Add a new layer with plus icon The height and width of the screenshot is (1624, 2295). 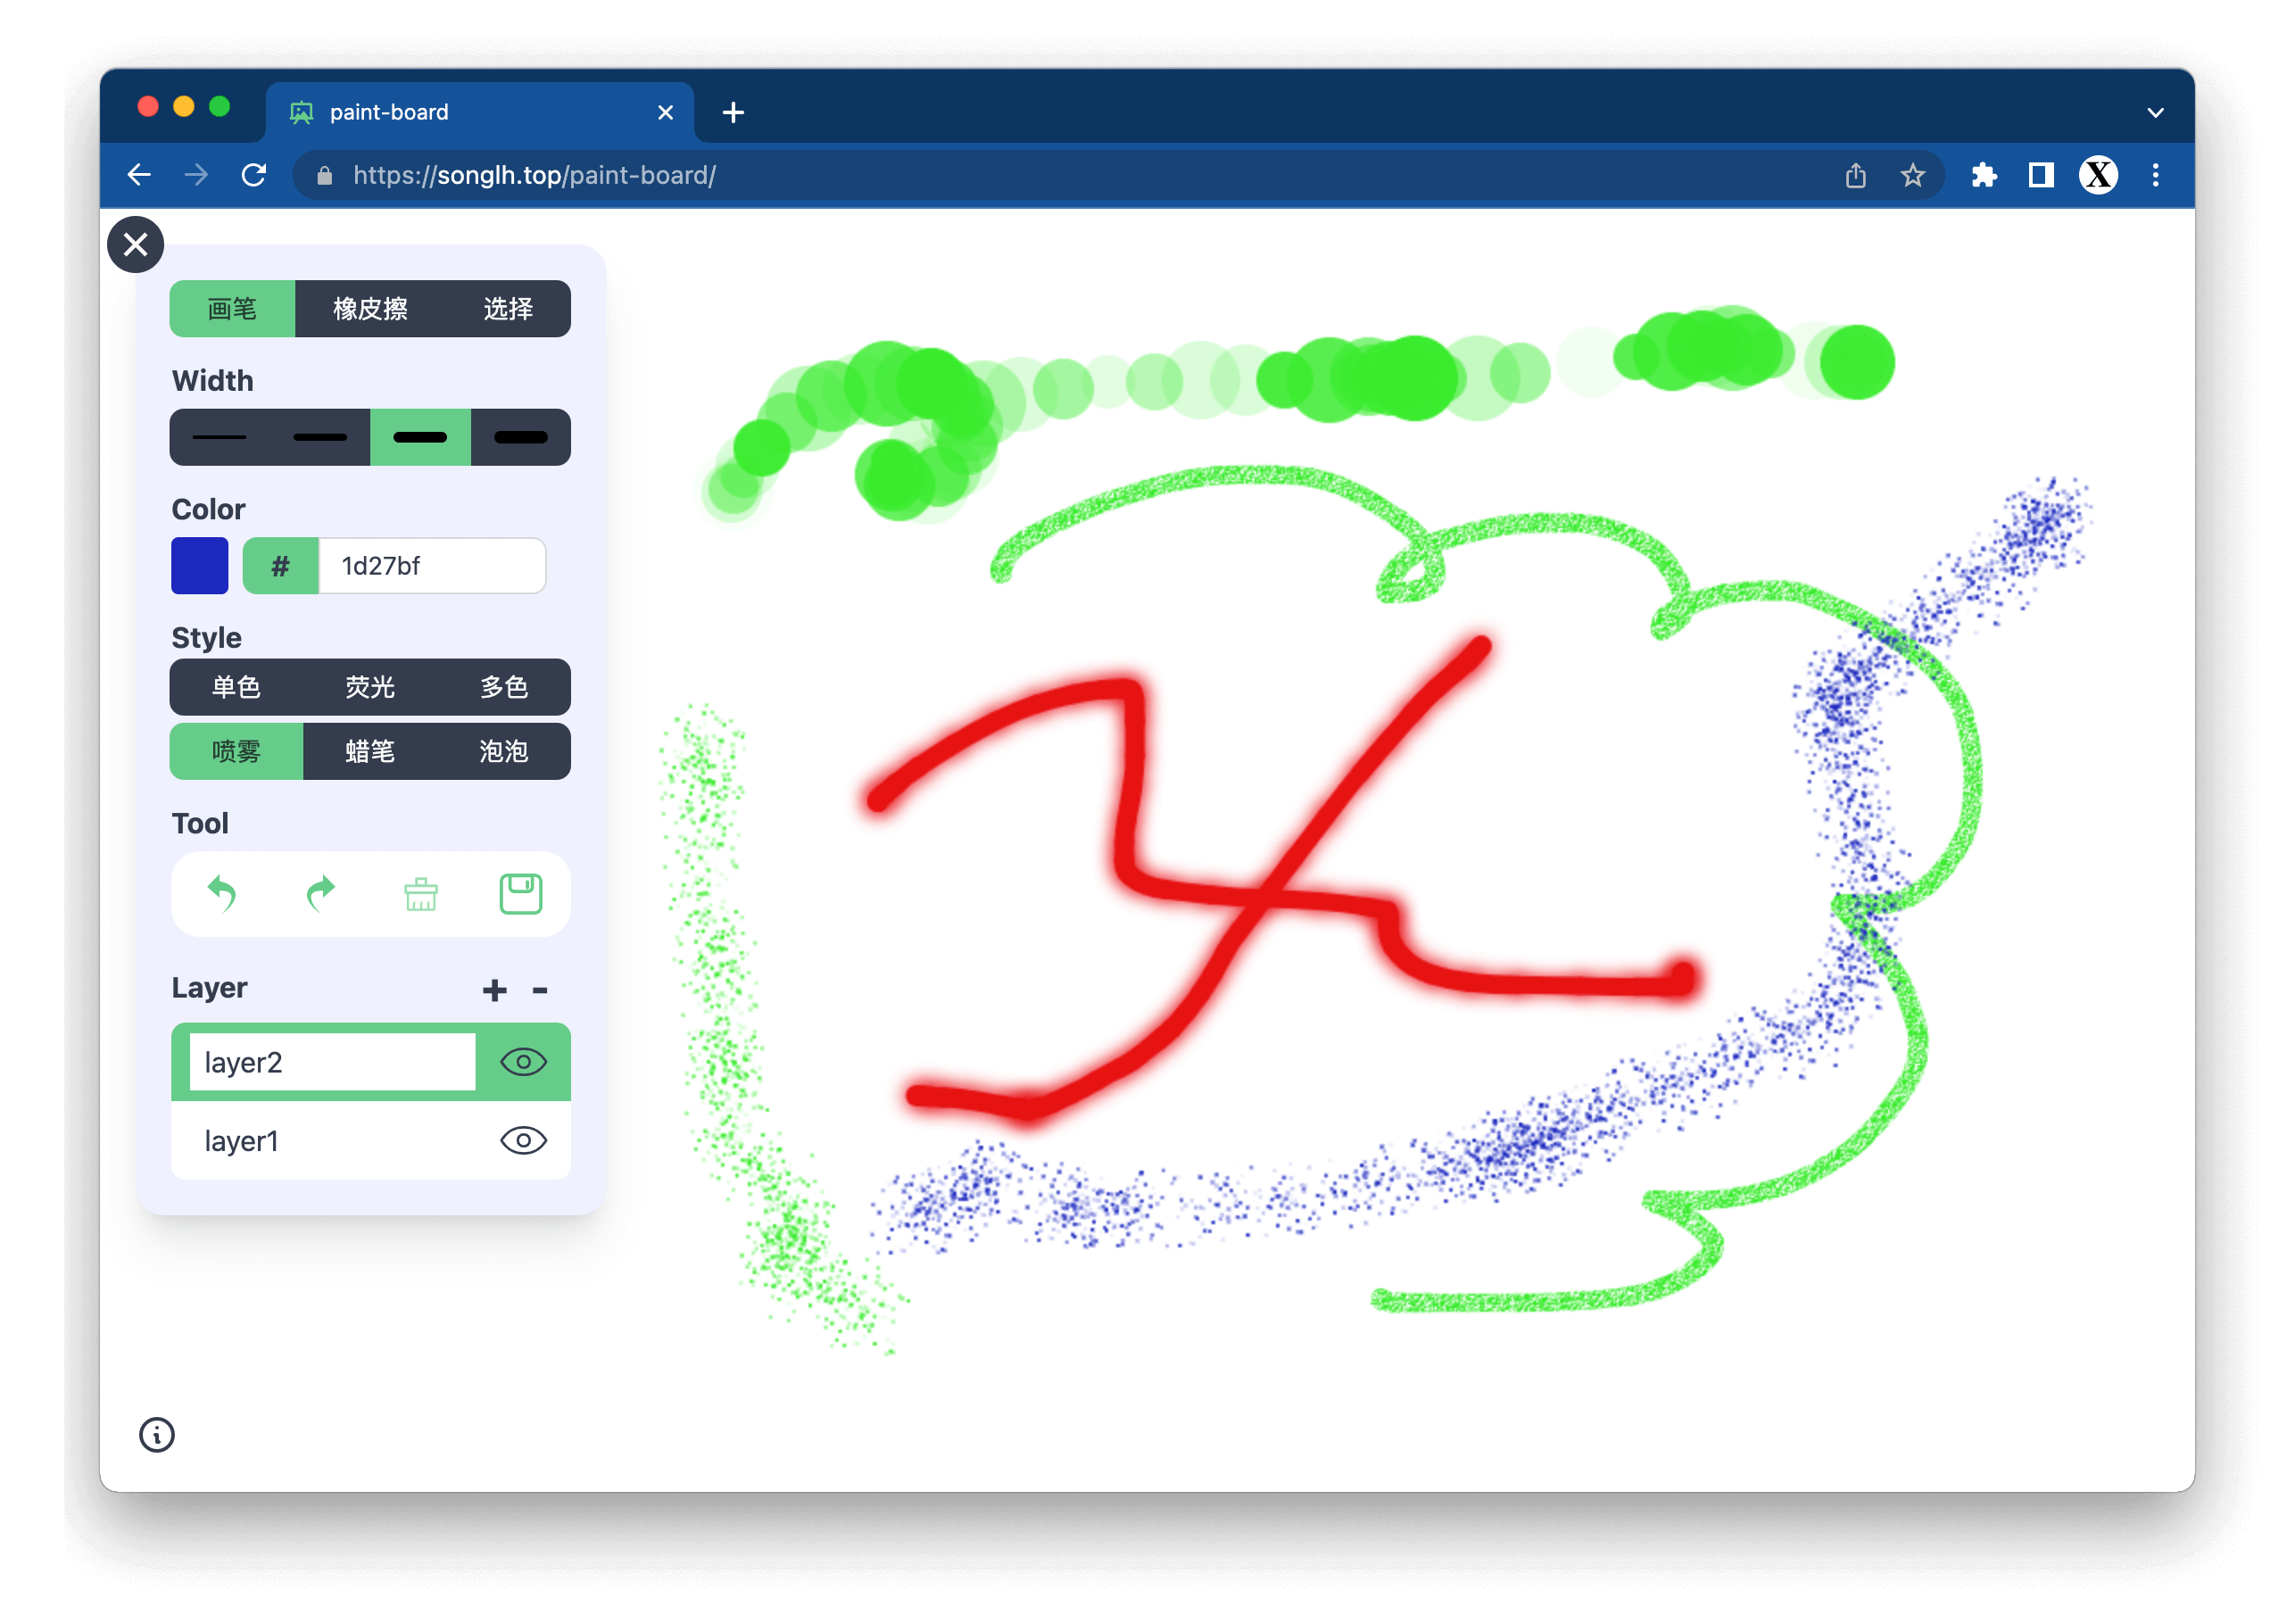pos(494,990)
